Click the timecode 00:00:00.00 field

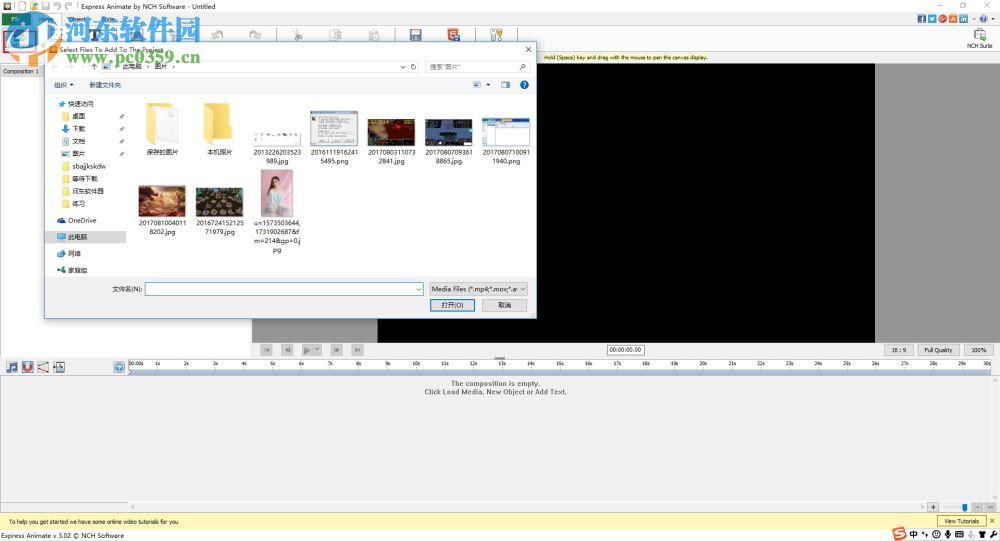pyautogui.click(x=625, y=350)
